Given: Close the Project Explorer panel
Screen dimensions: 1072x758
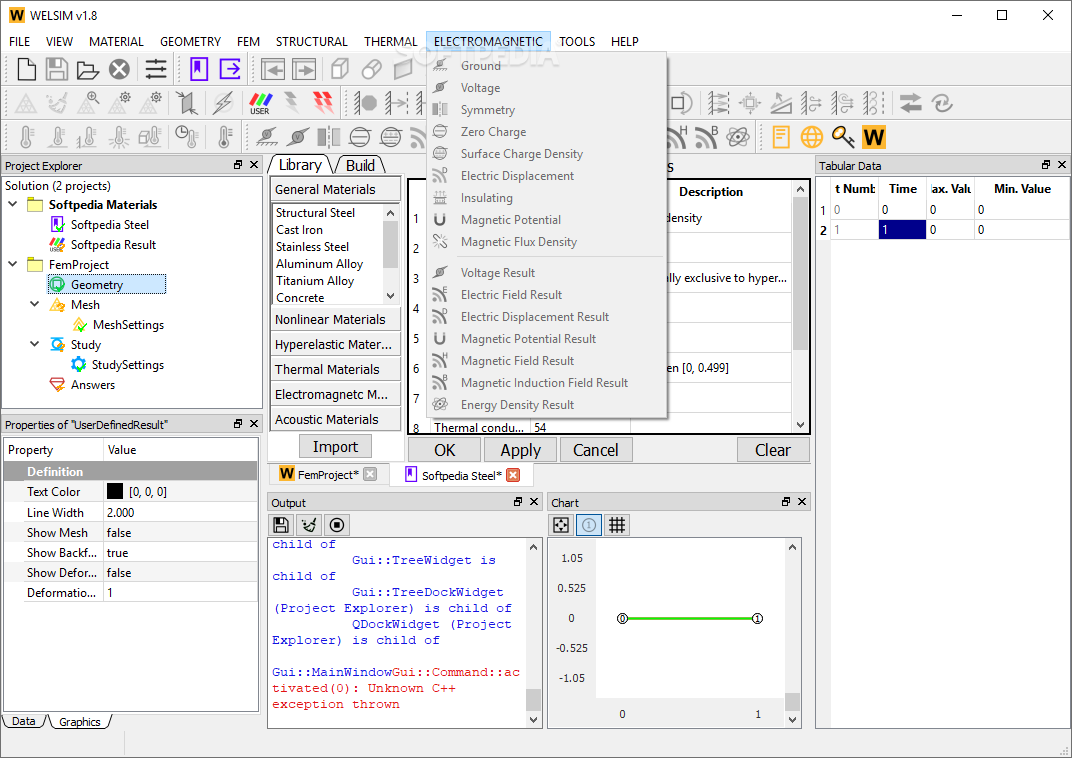Looking at the screenshot, I should coord(254,165).
